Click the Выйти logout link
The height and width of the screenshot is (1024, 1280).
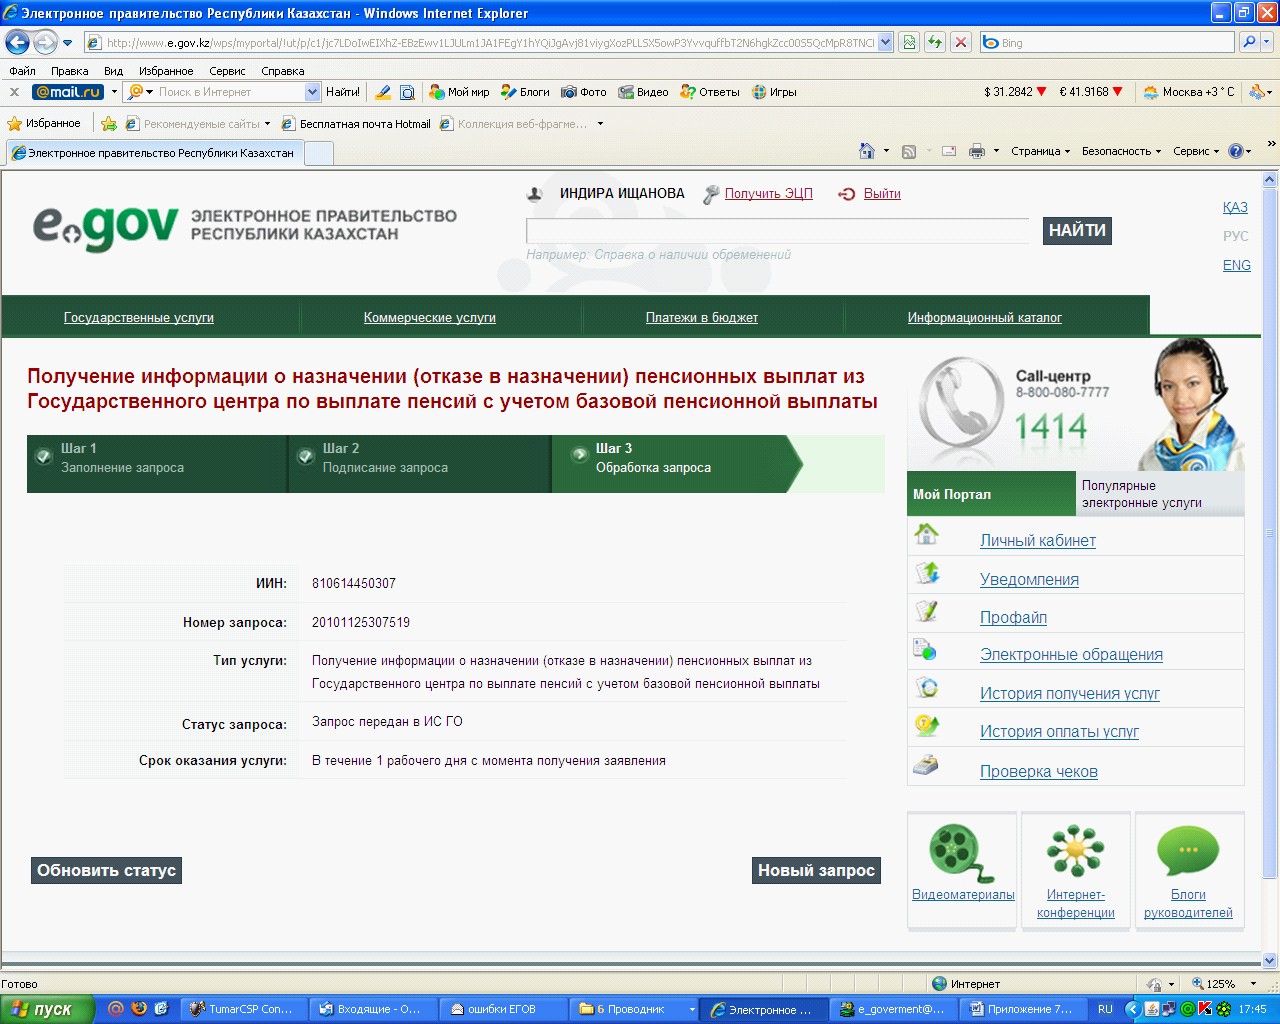click(x=882, y=194)
